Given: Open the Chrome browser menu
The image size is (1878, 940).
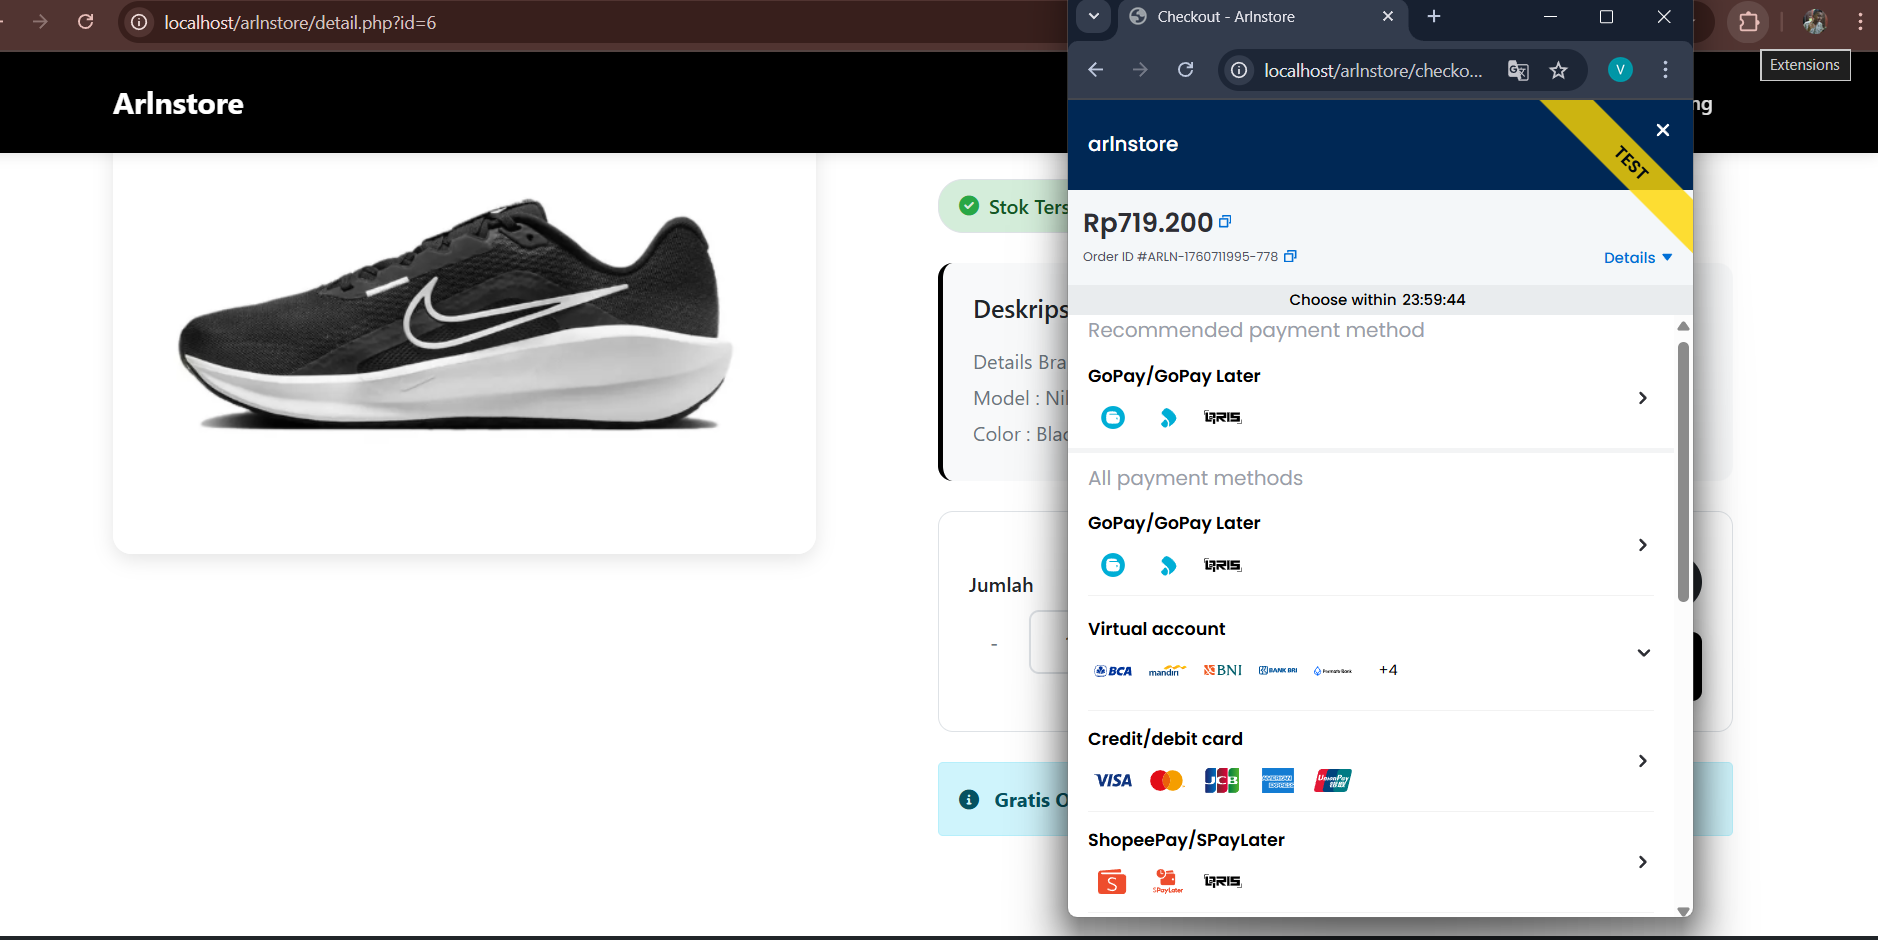Looking at the screenshot, I should pyautogui.click(x=1664, y=70).
